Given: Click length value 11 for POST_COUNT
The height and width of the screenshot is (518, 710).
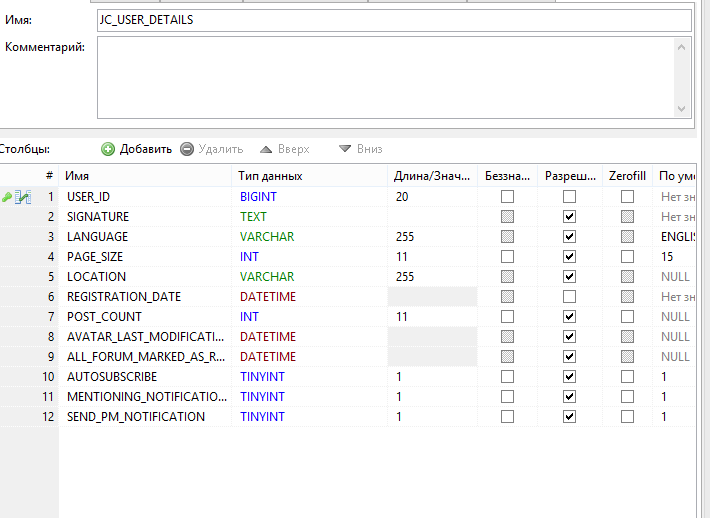Looking at the screenshot, I should 402,317.
